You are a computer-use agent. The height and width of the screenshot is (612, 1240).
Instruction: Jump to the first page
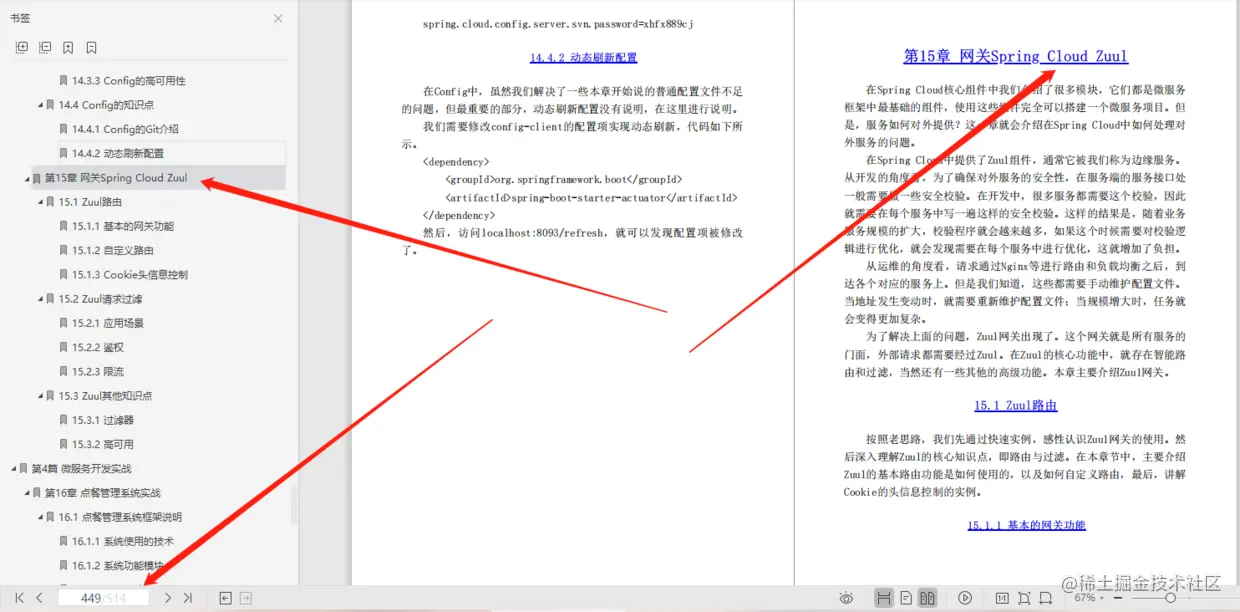[19, 598]
